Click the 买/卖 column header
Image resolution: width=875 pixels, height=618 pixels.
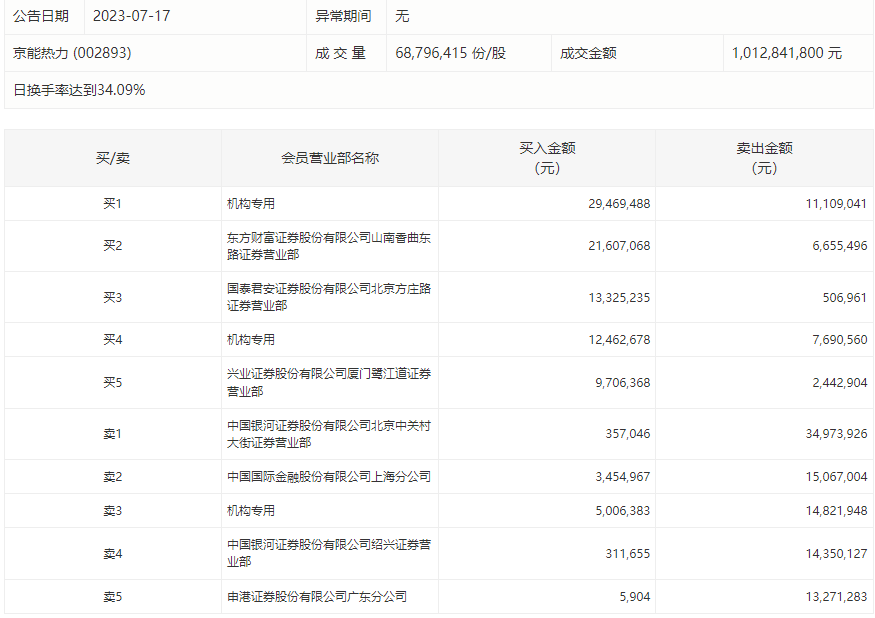tap(113, 158)
